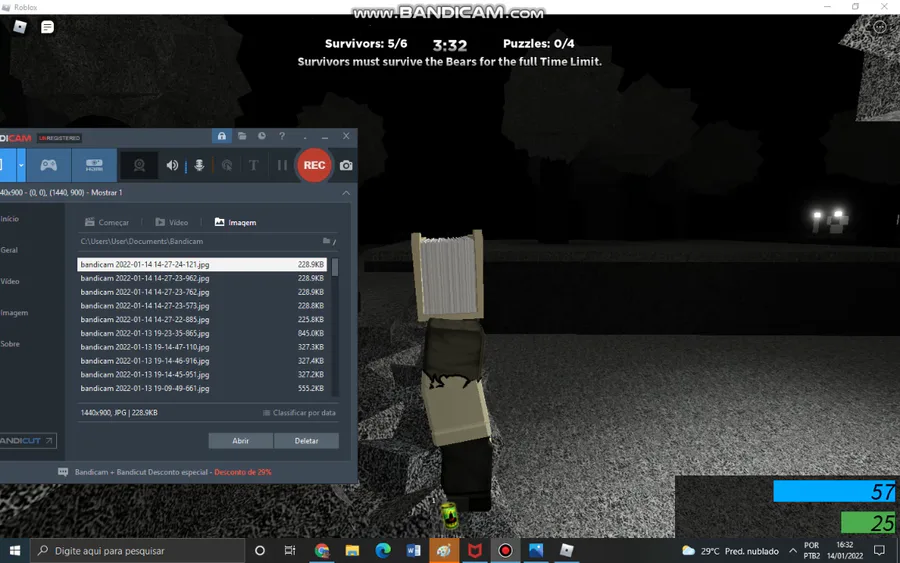Image resolution: width=900 pixels, height=563 pixels.
Task: Start recording with the red REC button
Action: tap(314, 165)
